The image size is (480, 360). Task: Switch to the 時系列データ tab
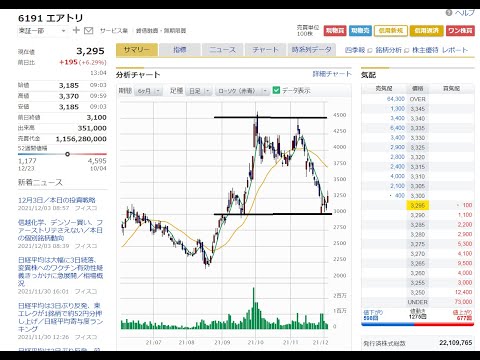(x=311, y=50)
